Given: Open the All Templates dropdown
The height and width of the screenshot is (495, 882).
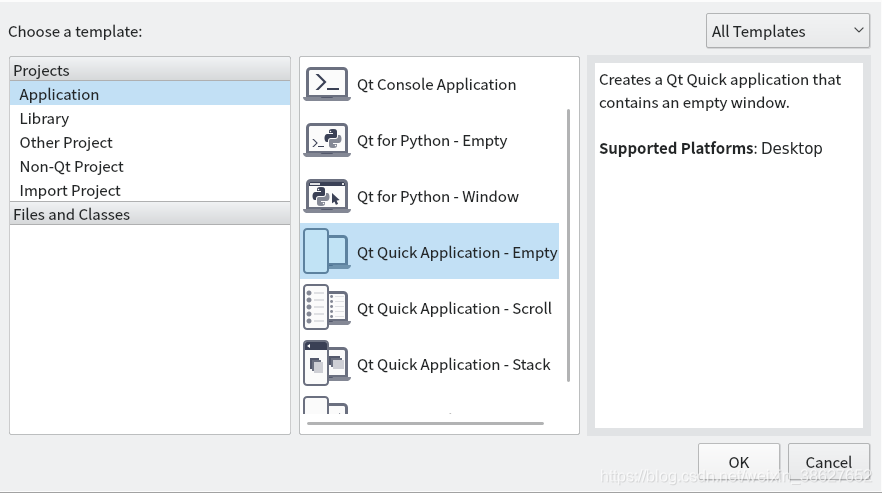Looking at the screenshot, I should pyautogui.click(x=788, y=31).
